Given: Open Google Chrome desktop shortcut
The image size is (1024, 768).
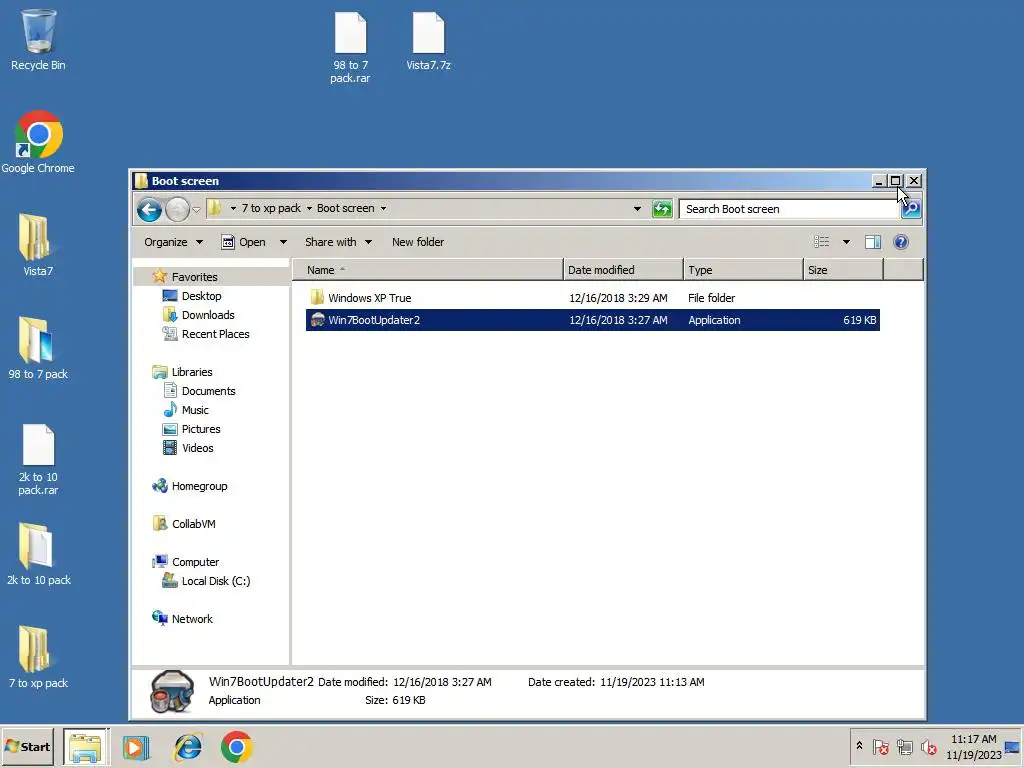Looking at the screenshot, I should 38,142.
